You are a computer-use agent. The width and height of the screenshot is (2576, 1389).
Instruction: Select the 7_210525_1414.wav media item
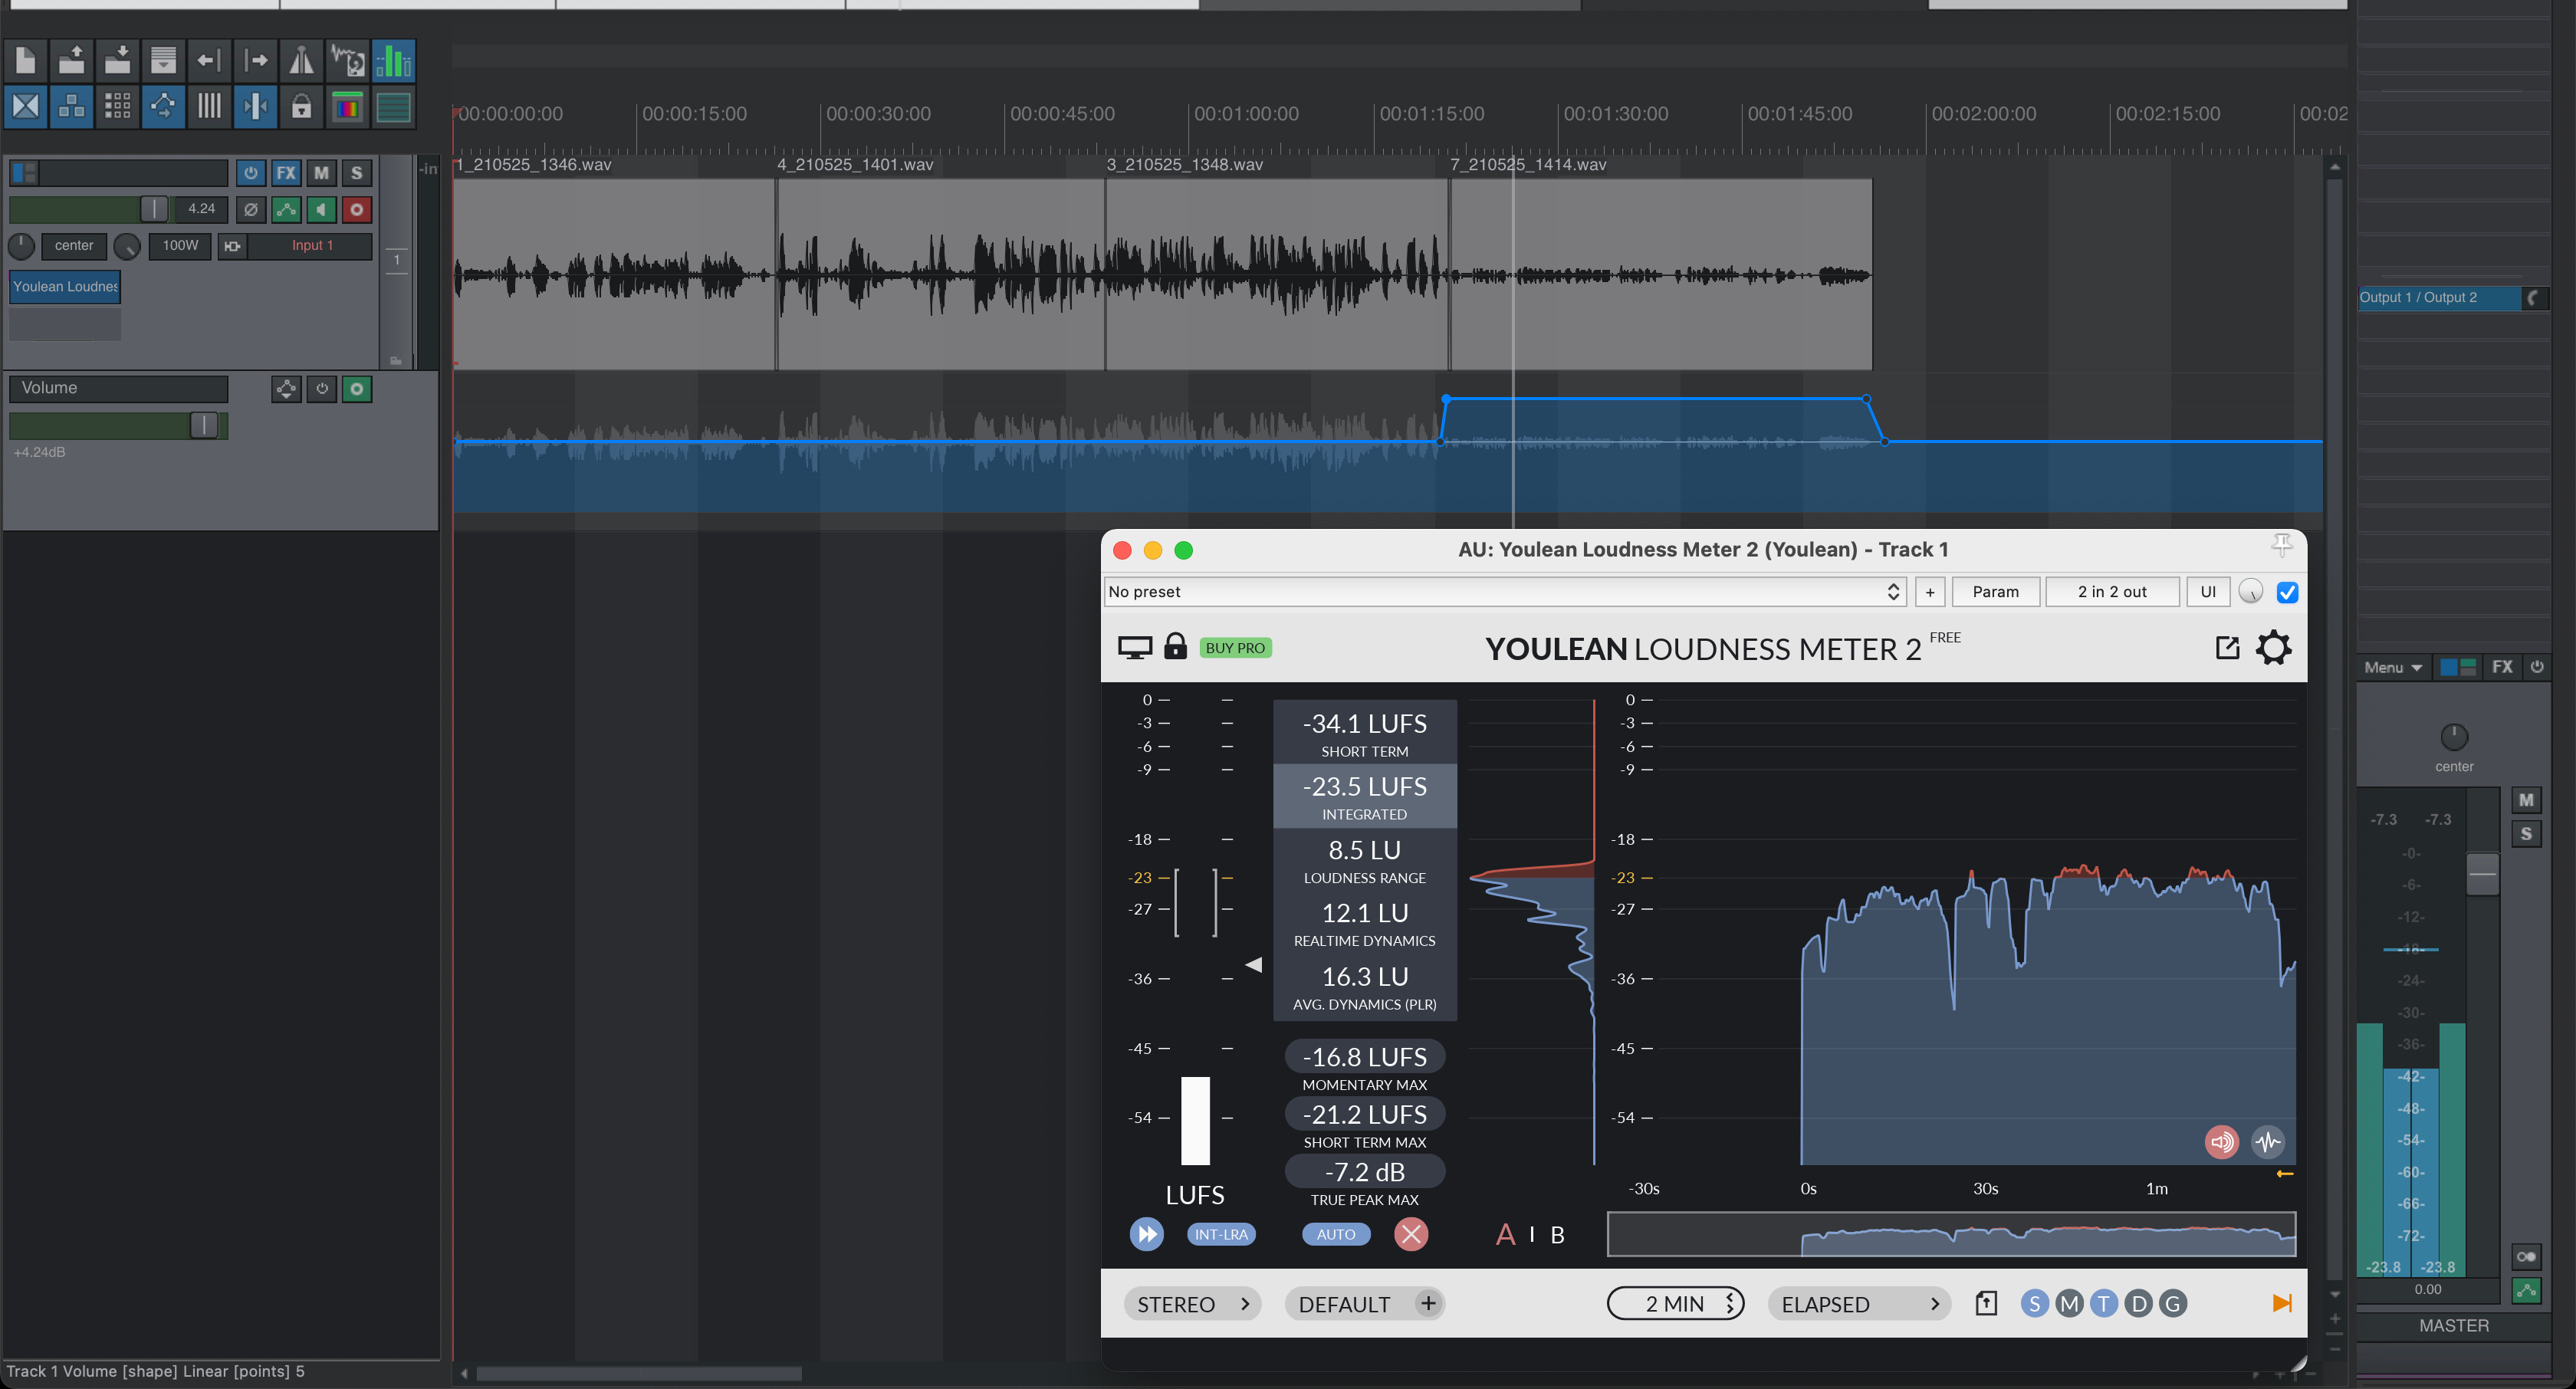click(1660, 275)
